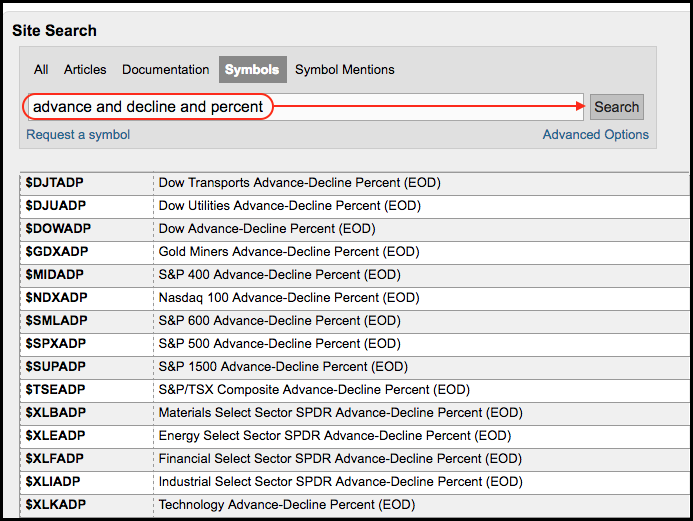Select the $DJTADP symbol result

tap(54, 183)
